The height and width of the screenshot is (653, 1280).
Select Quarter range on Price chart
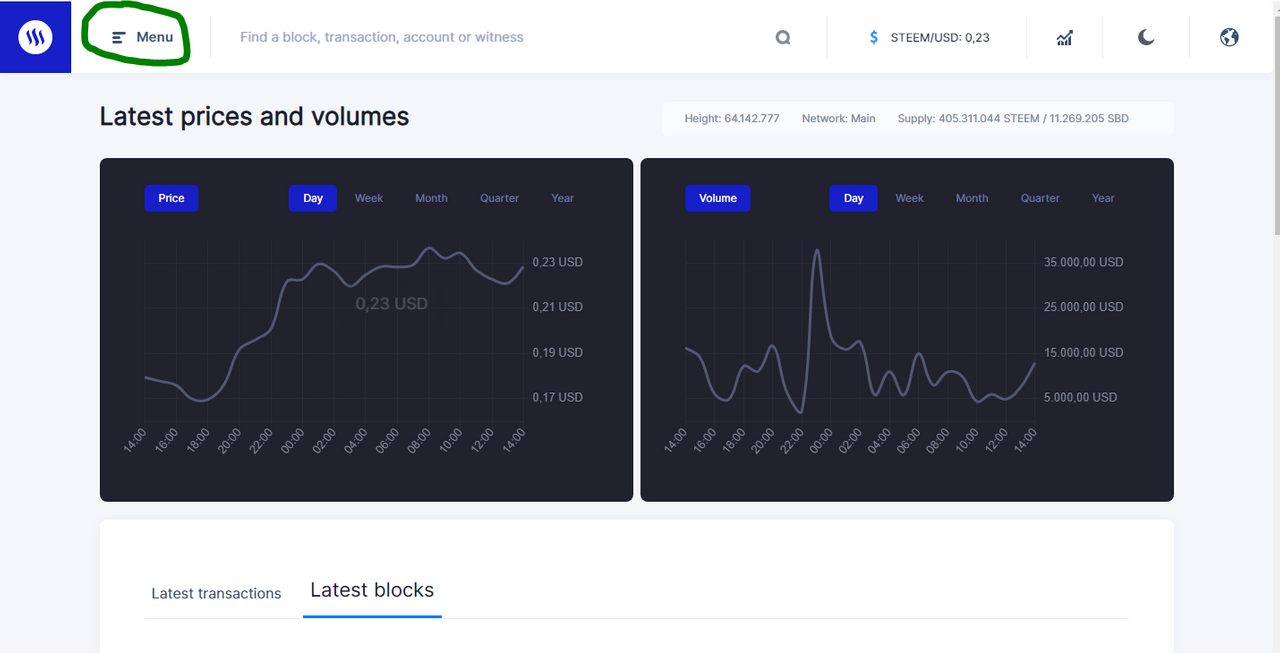[x=499, y=198]
